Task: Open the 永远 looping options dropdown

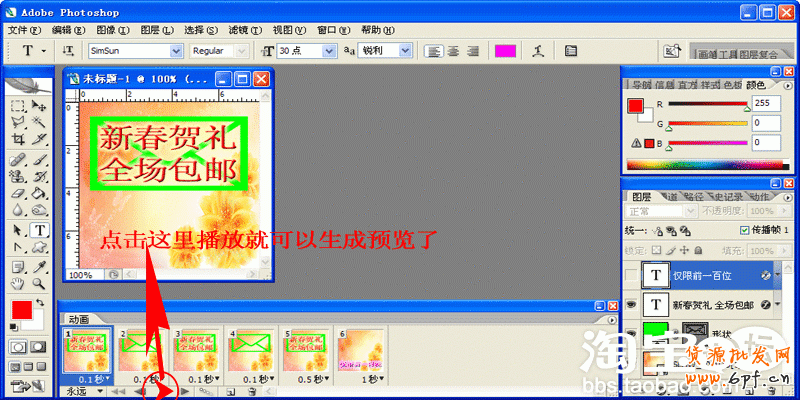Action: pyautogui.click(x=98, y=393)
